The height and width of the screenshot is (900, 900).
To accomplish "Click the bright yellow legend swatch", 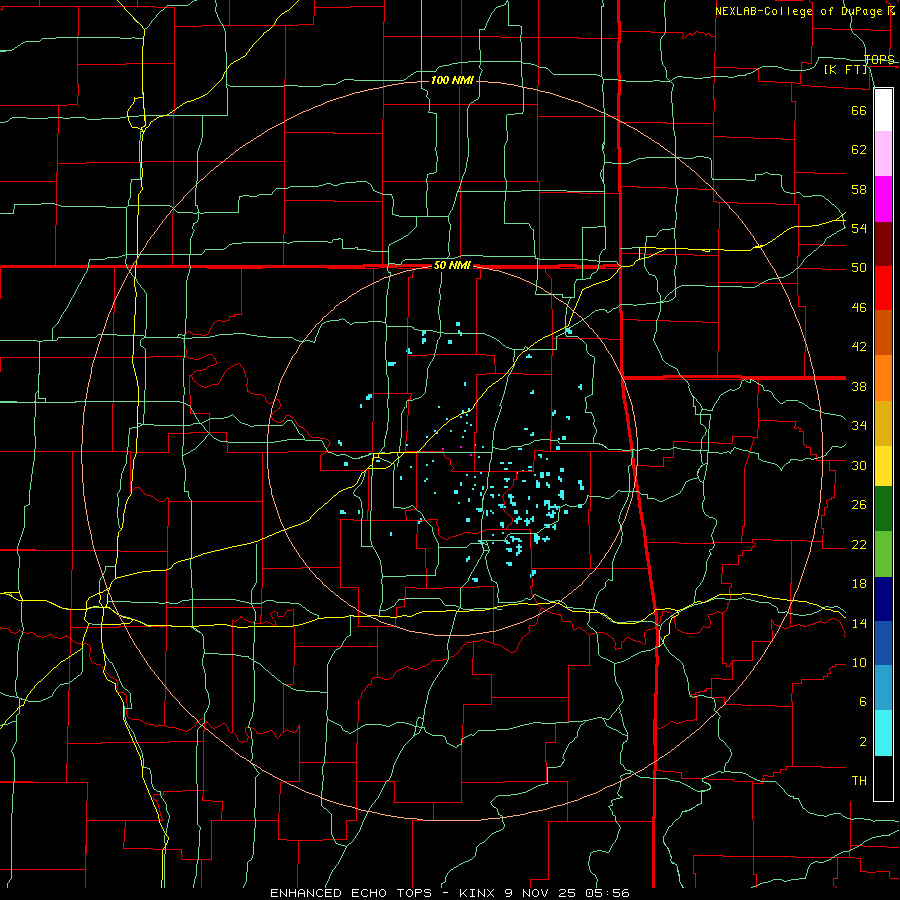I will [883, 466].
